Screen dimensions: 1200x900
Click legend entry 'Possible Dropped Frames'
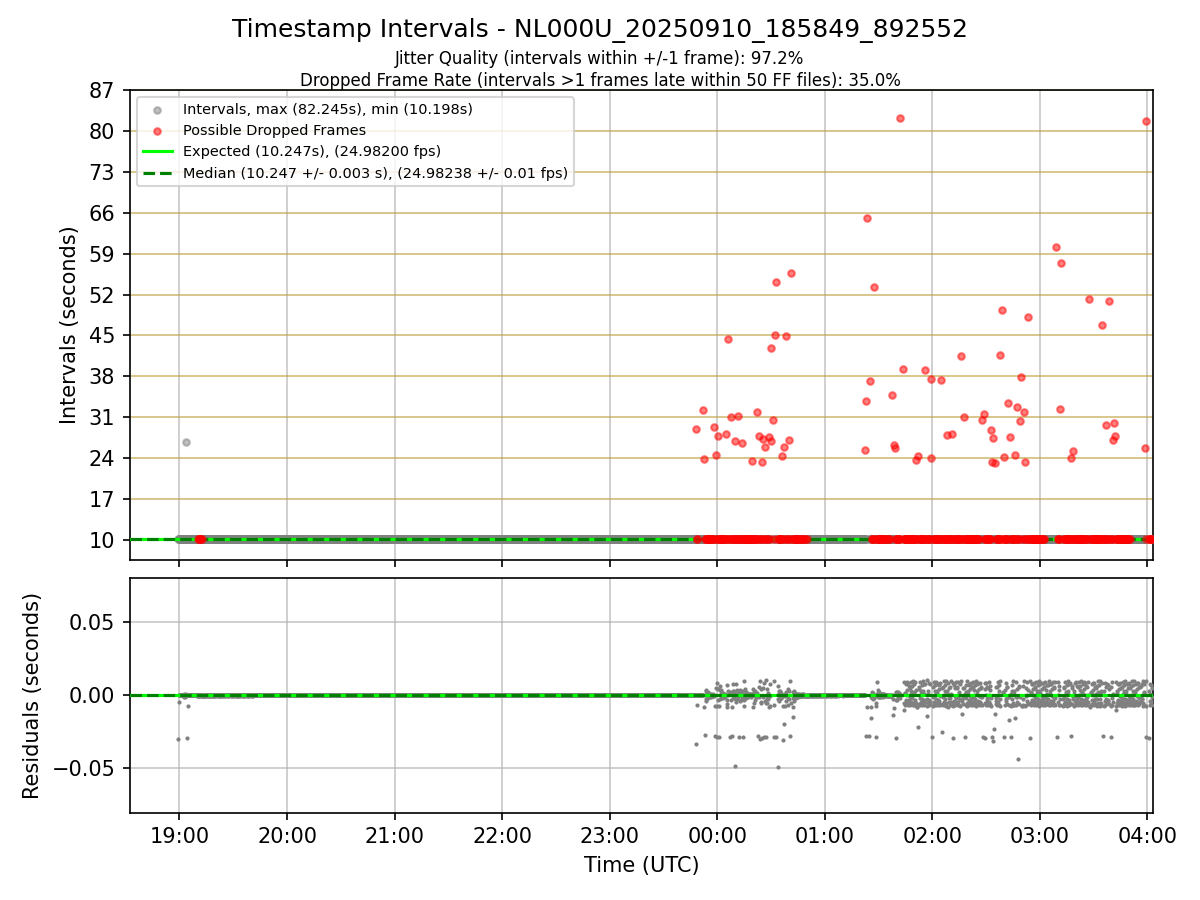pos(274,130)
